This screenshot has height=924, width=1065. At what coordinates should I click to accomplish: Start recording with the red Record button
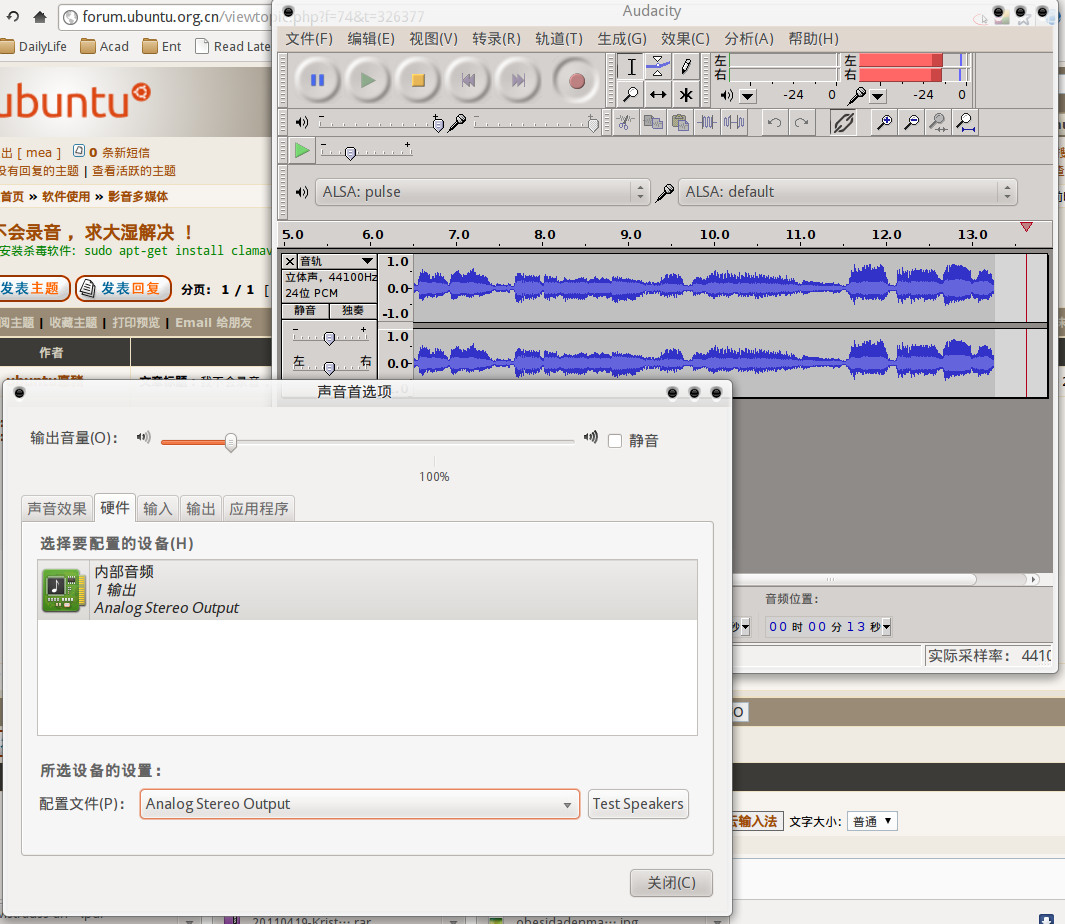coord(577,81)
